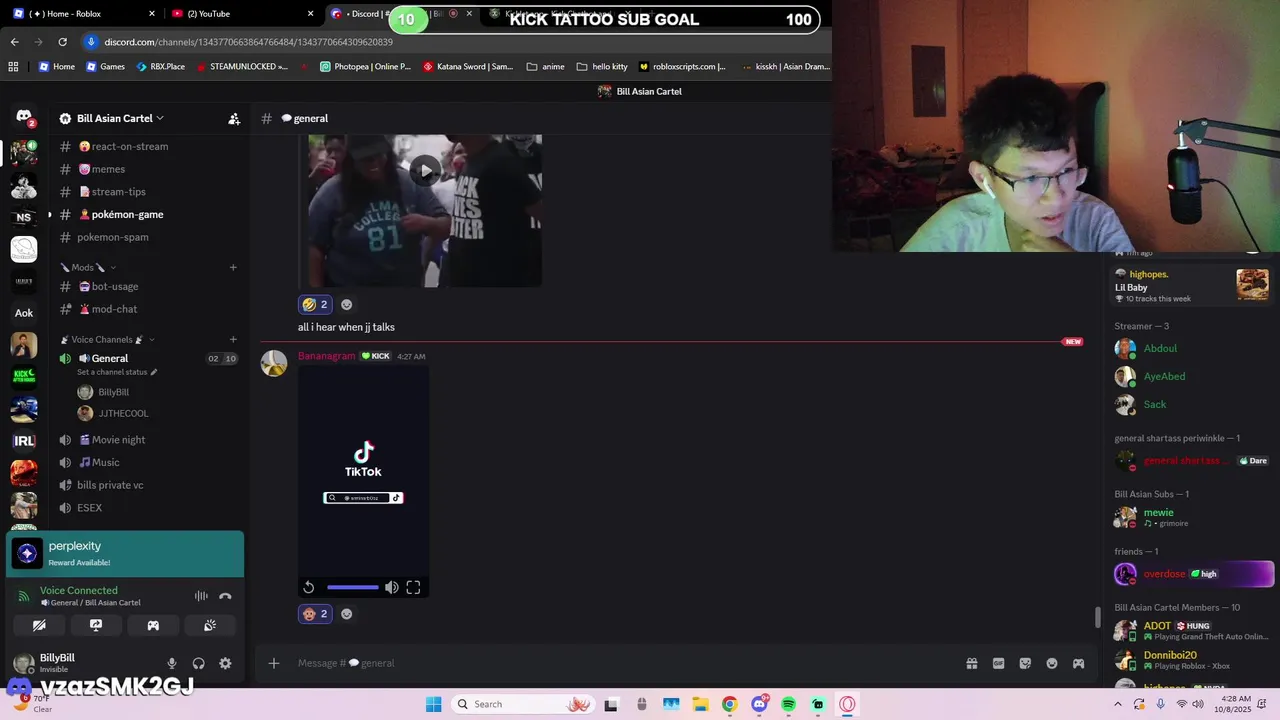Switch to YouTube browser tab
This screenshot has width=1280, height=720.
[242, 14]
